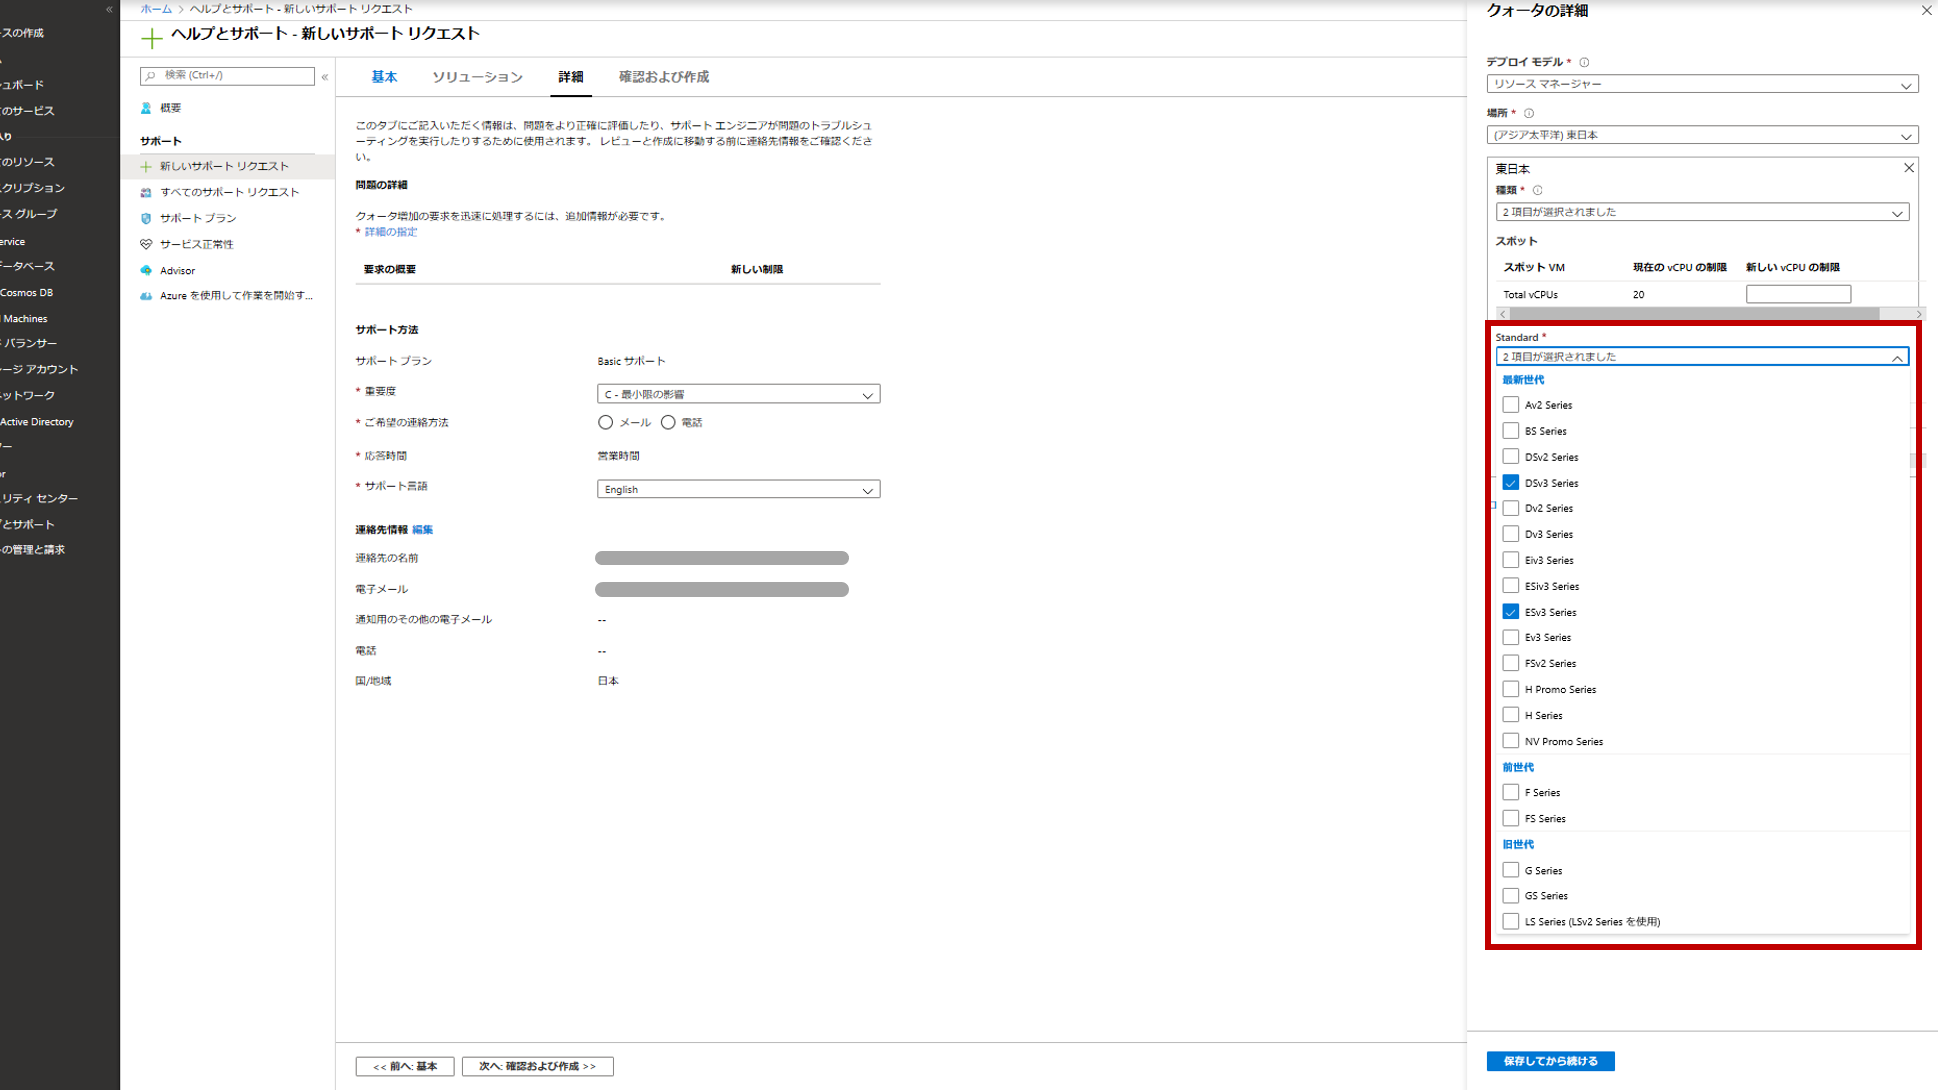Switch to the 基本 tab
Viewport: 1938px width, 1090px height.
pyautogui.click(x=384, y=77)
